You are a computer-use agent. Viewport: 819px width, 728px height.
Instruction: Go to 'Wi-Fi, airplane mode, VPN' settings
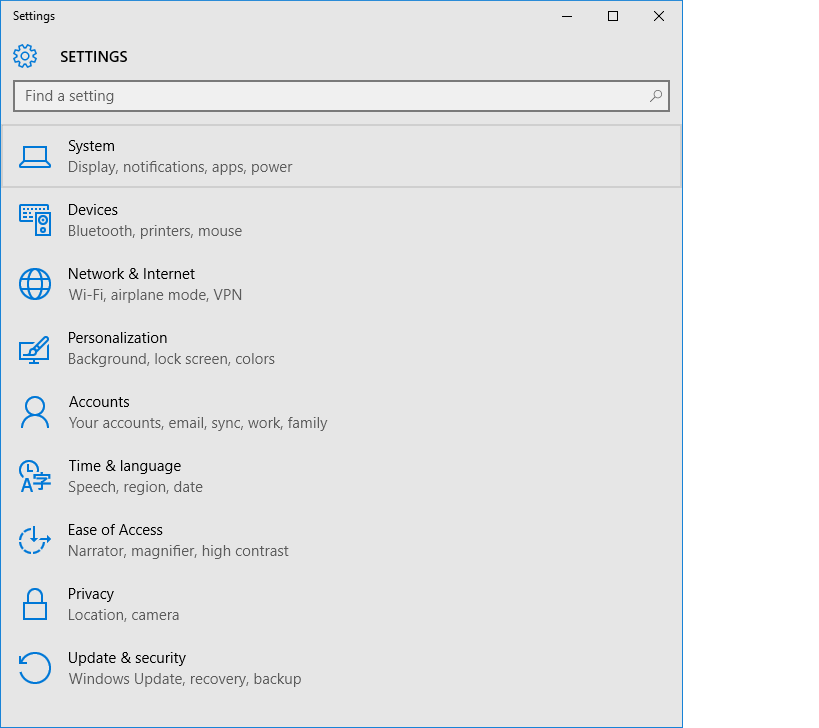click(155, 295)
